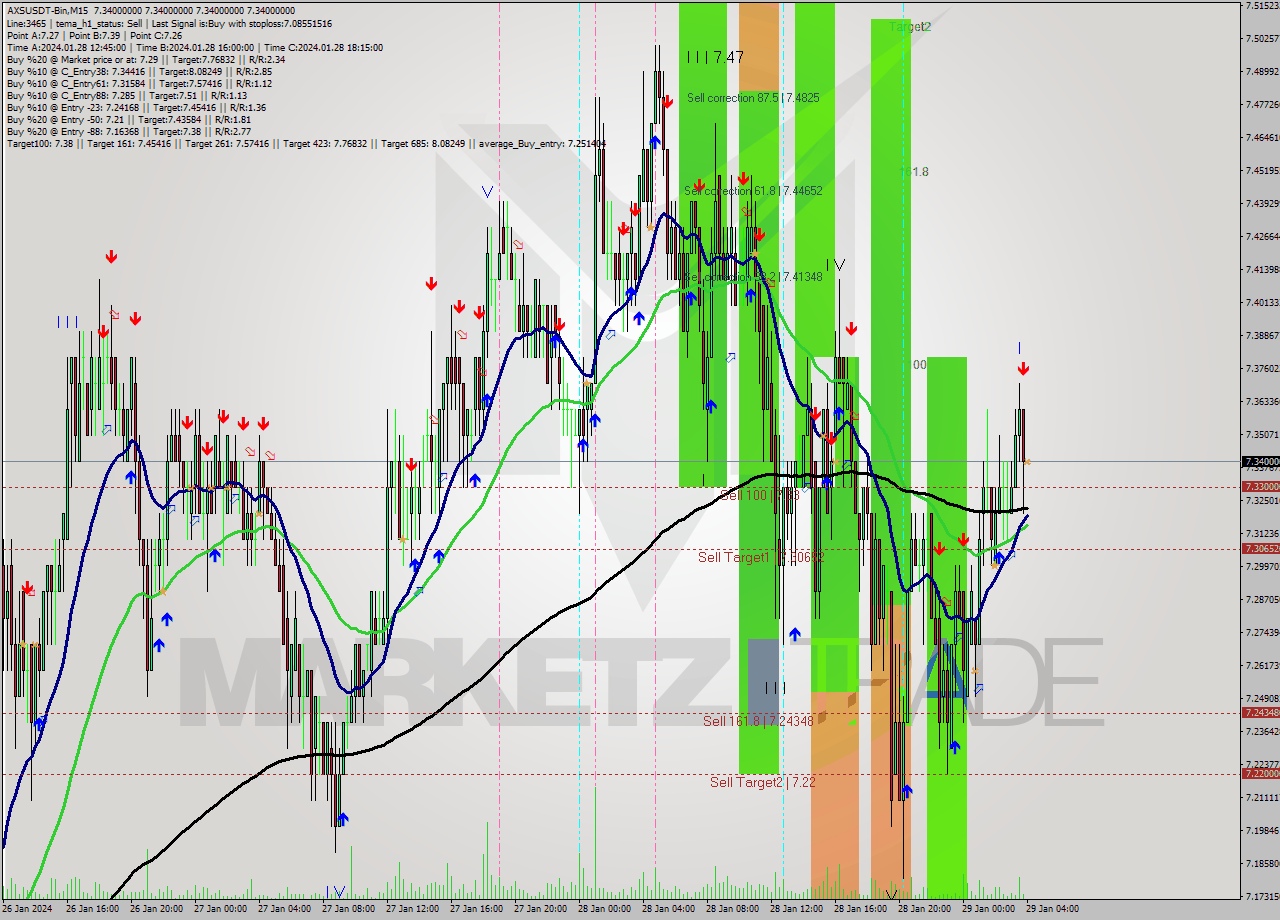The image size is (1280, 920).
Task: Click the 'I I I 7.47' wave label
Action: point(715,57)
